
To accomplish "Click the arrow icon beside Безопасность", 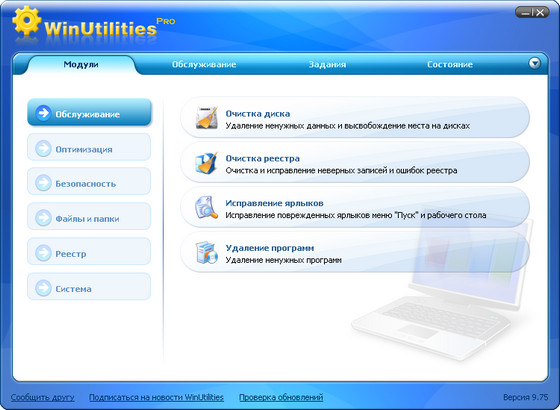I will pyautogui.click(x=43, y=183).
